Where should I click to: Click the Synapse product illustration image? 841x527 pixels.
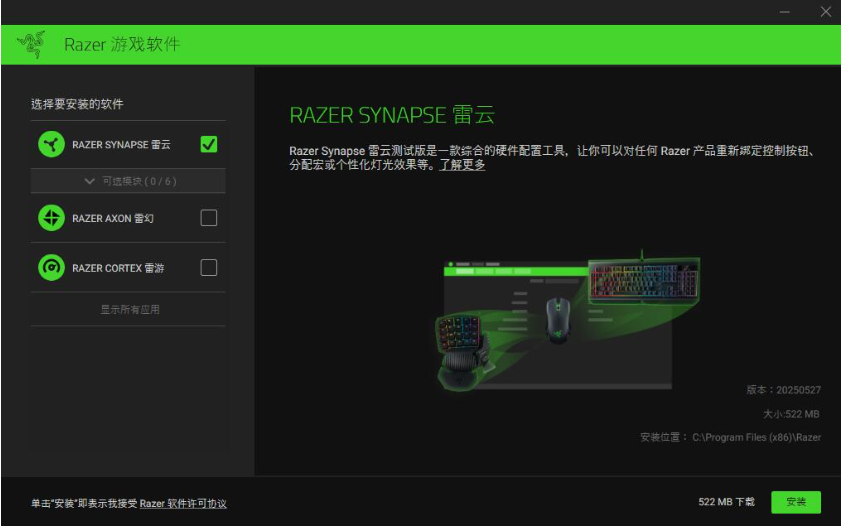[566, 321]
